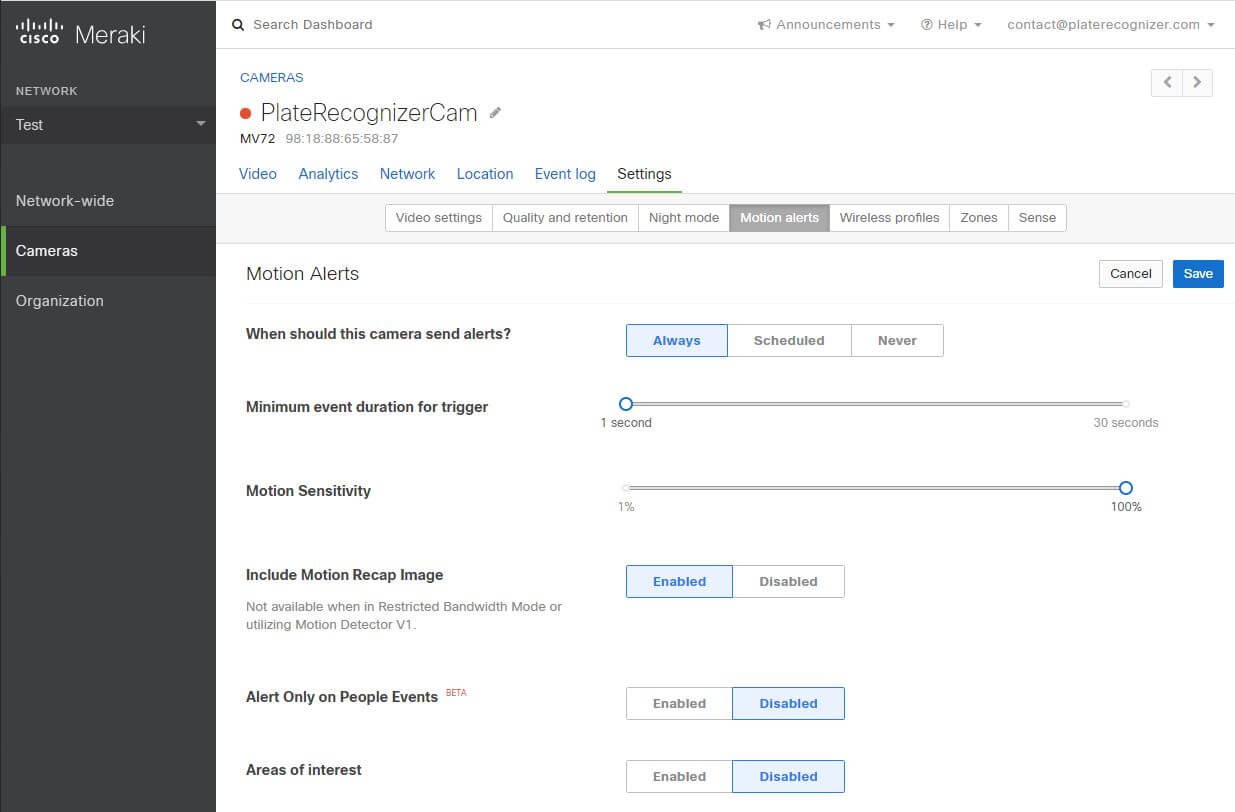Click the 30 seconds end of duration slider
Viewport: 1235px width, 812px height.
[1126, 404]
